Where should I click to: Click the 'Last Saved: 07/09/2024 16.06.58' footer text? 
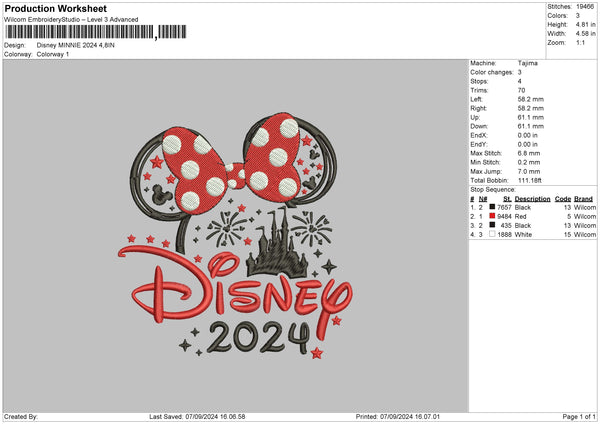pyautogui.click(x=197, y=417)
